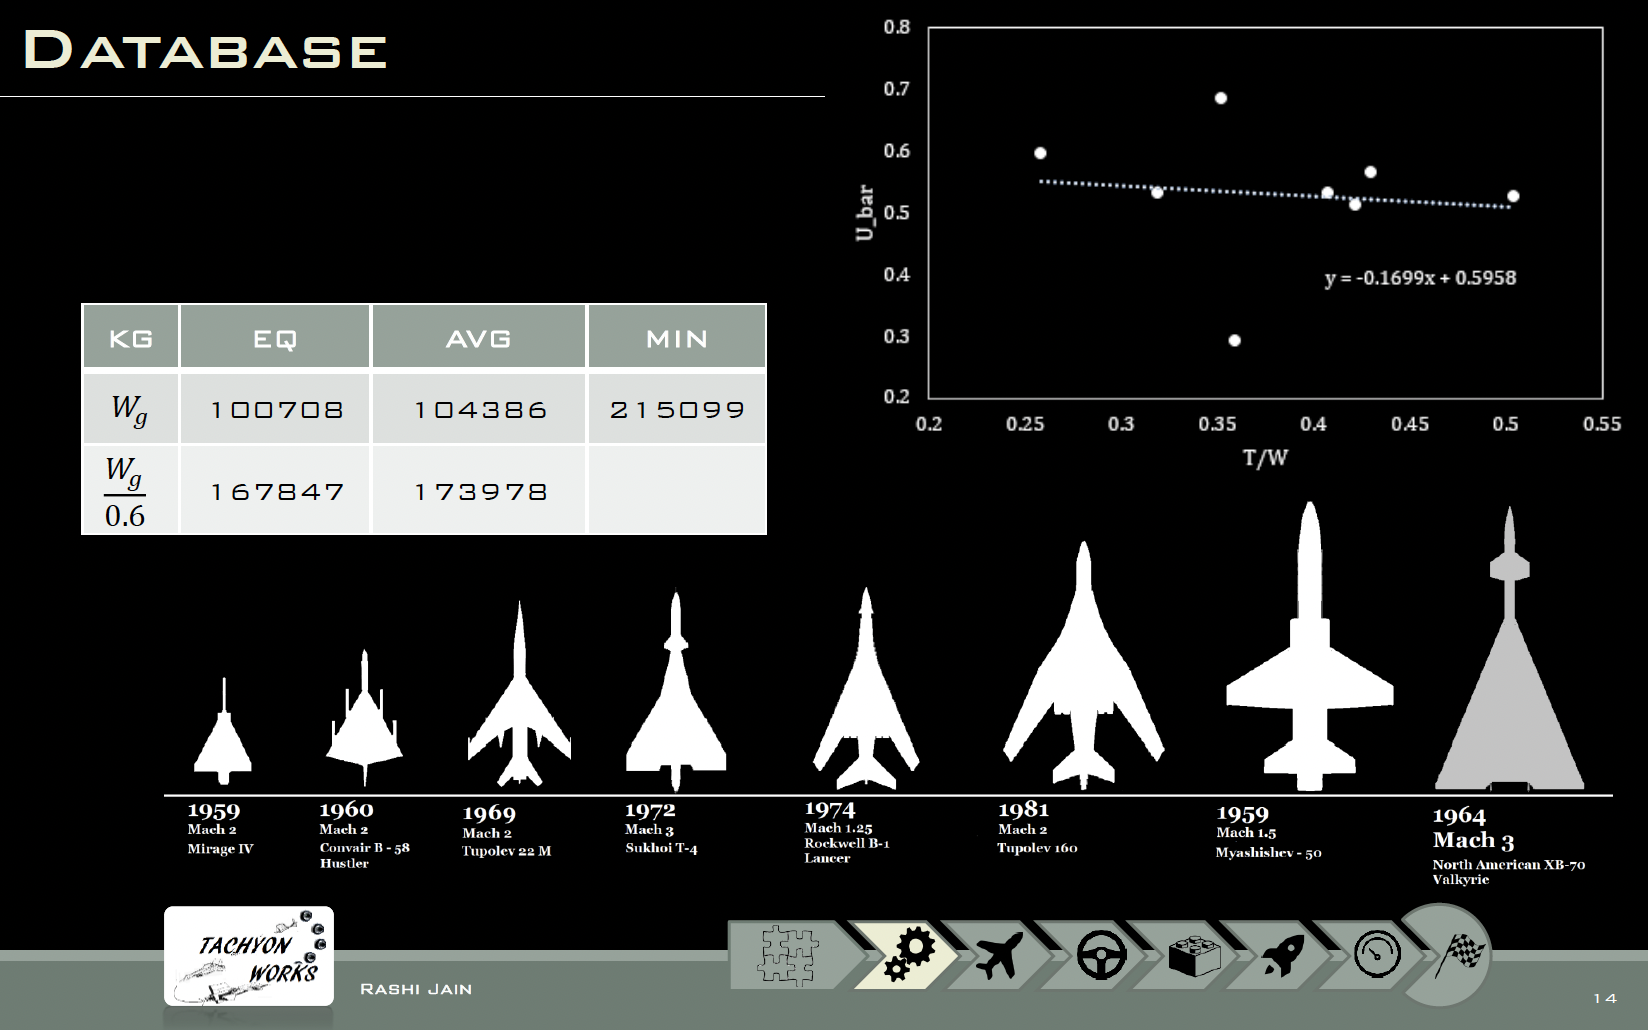1648x1030 pixels.
Task: Click the Tachyon Works logo
Action: (x=249, y=956)
